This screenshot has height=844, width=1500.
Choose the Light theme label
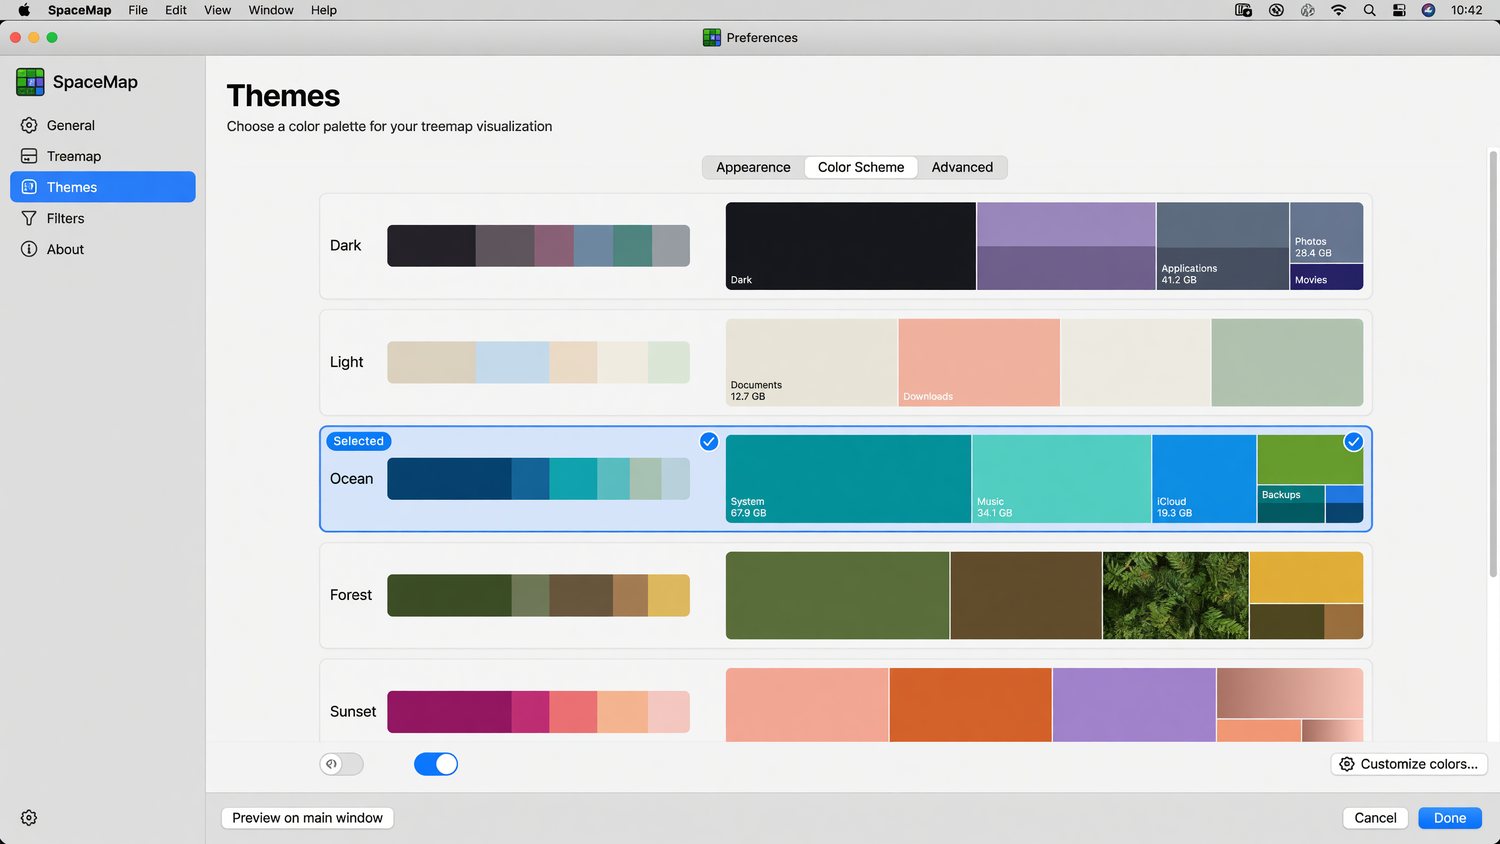click(x=347, y=362)
